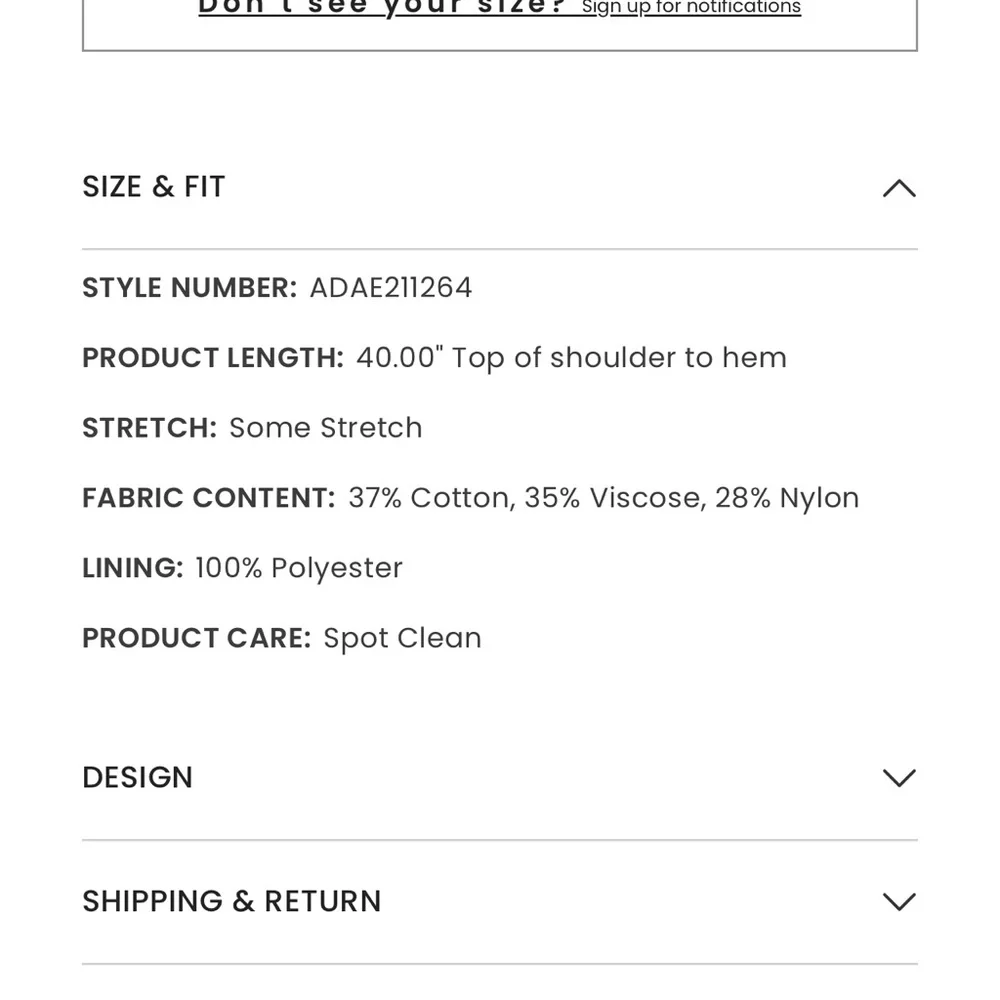Select the 100% Polyester lining value
Image resolution: width=1000 pixels, height=1000 pixels.
[299, 568]
